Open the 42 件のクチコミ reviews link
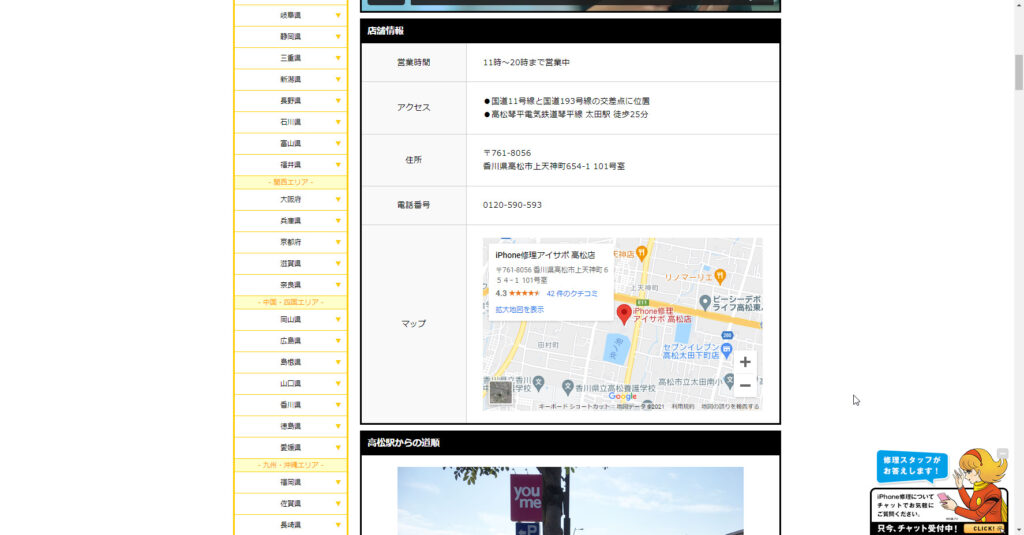This screenshot has width=1024, height=535. (571, 294)
